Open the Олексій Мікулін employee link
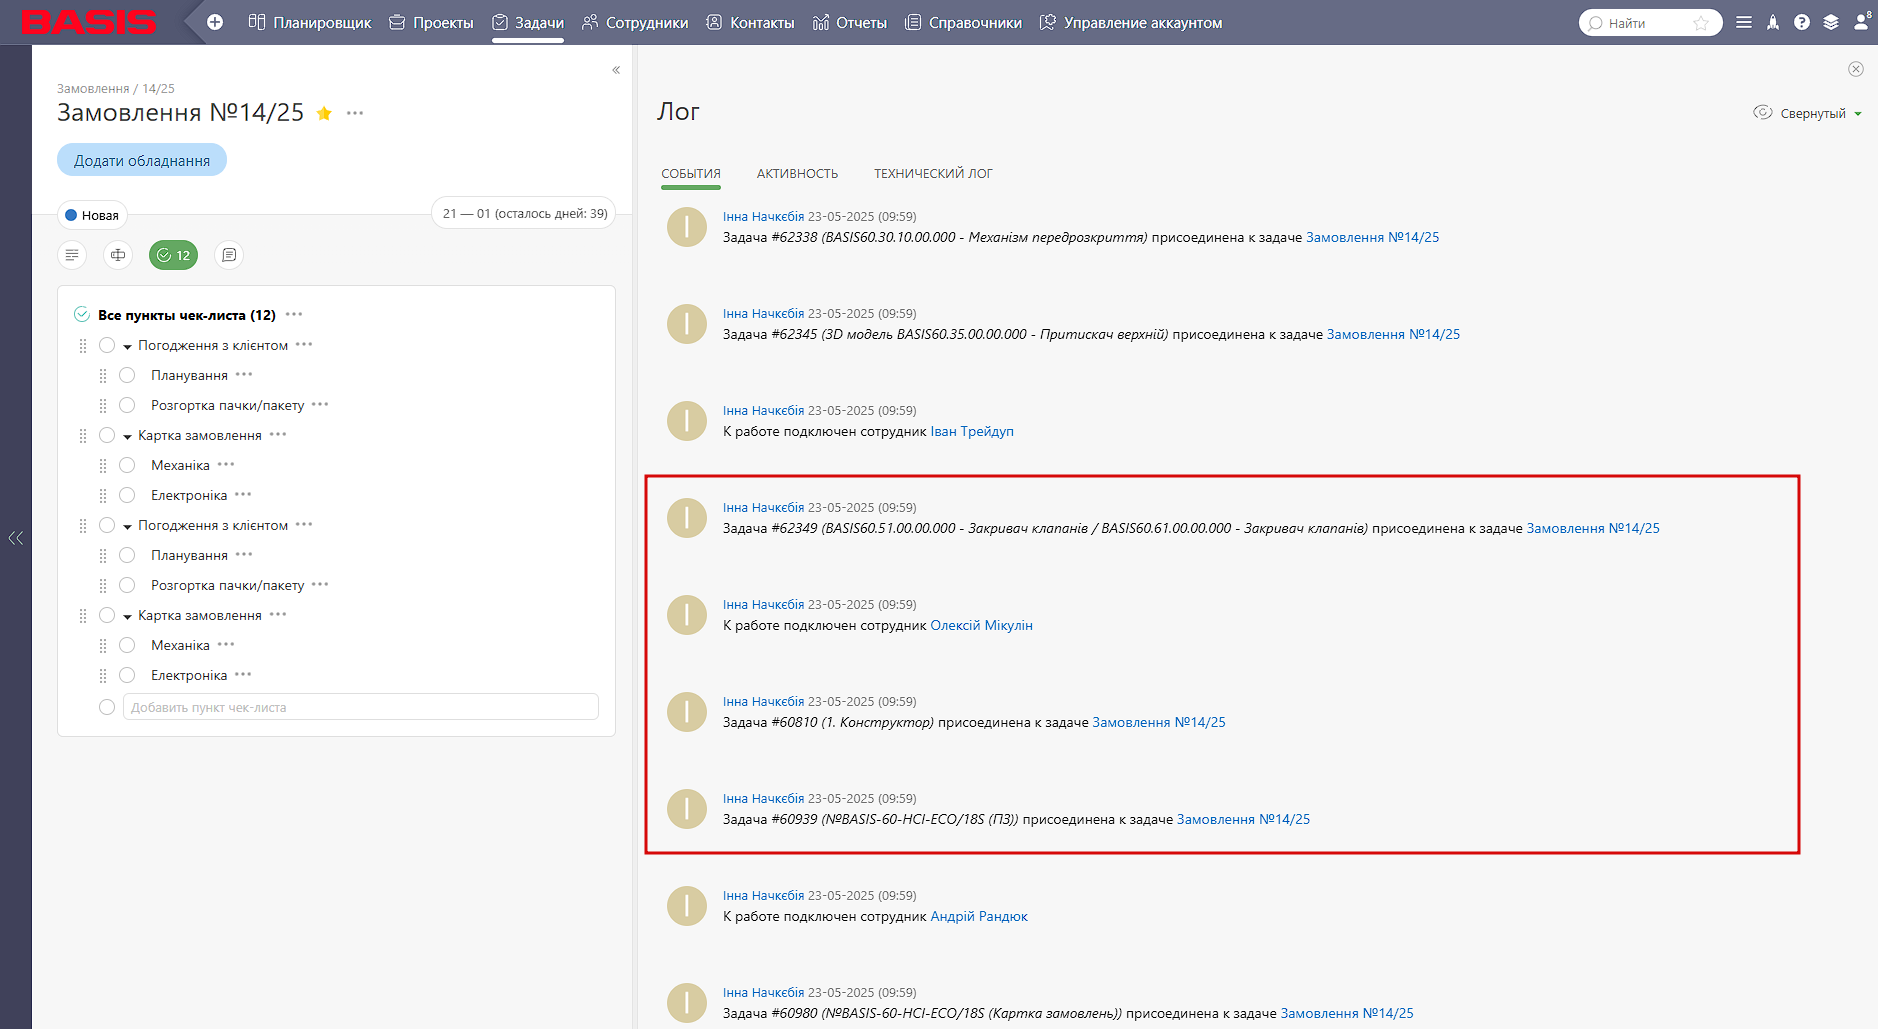The image size is (1878, 1029). coord(981,625)
